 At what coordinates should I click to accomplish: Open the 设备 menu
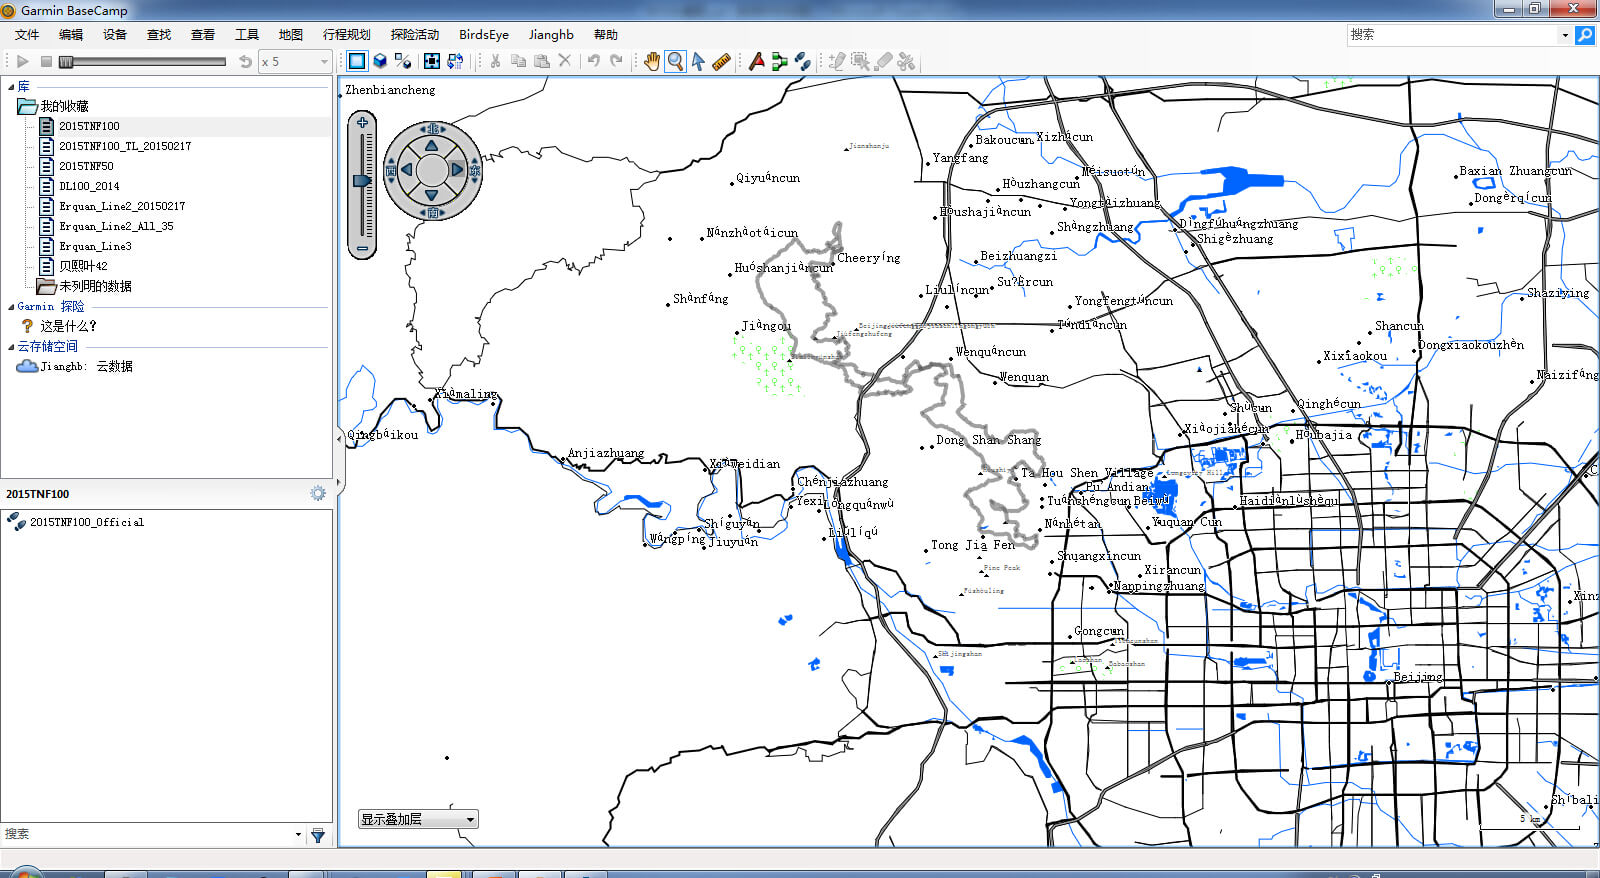coord(115,34)
